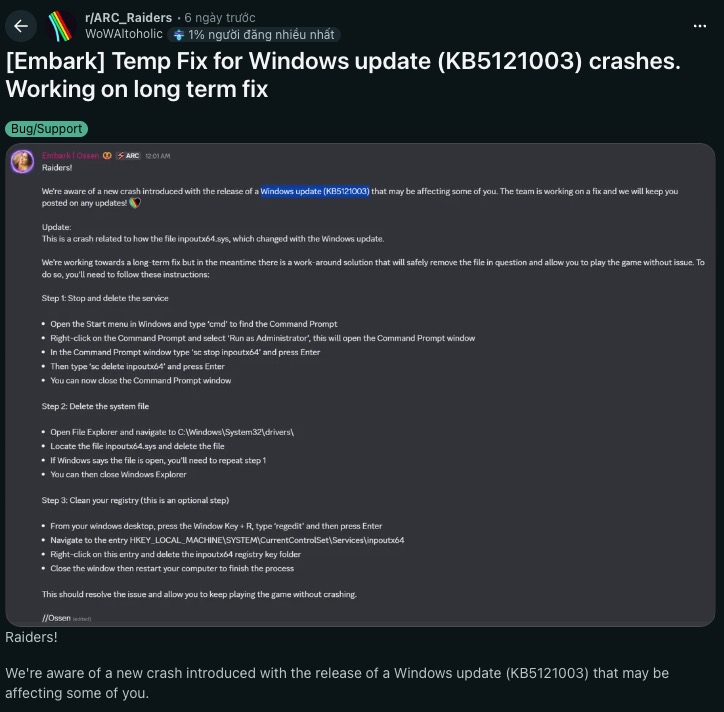Screen dimensions: 724x712
Task: Go back using the left arrow button
Action: pyautogui.click(x=21, y=26)
